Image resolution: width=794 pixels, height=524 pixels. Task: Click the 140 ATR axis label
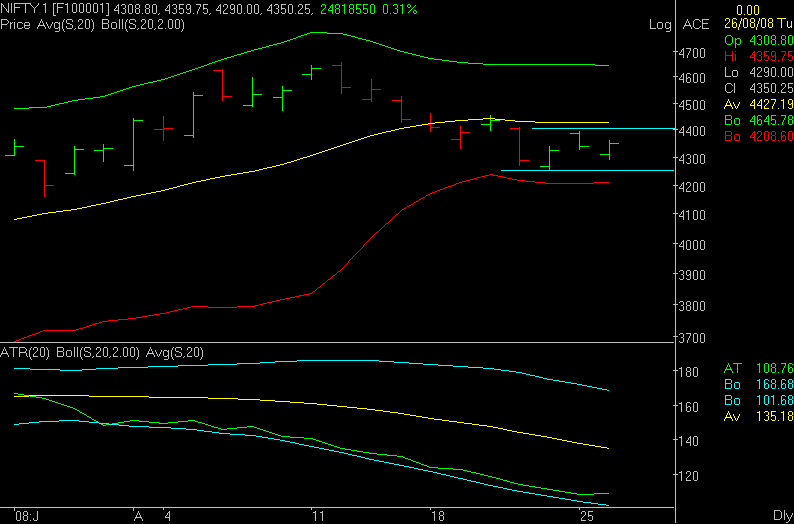[690, 441]
